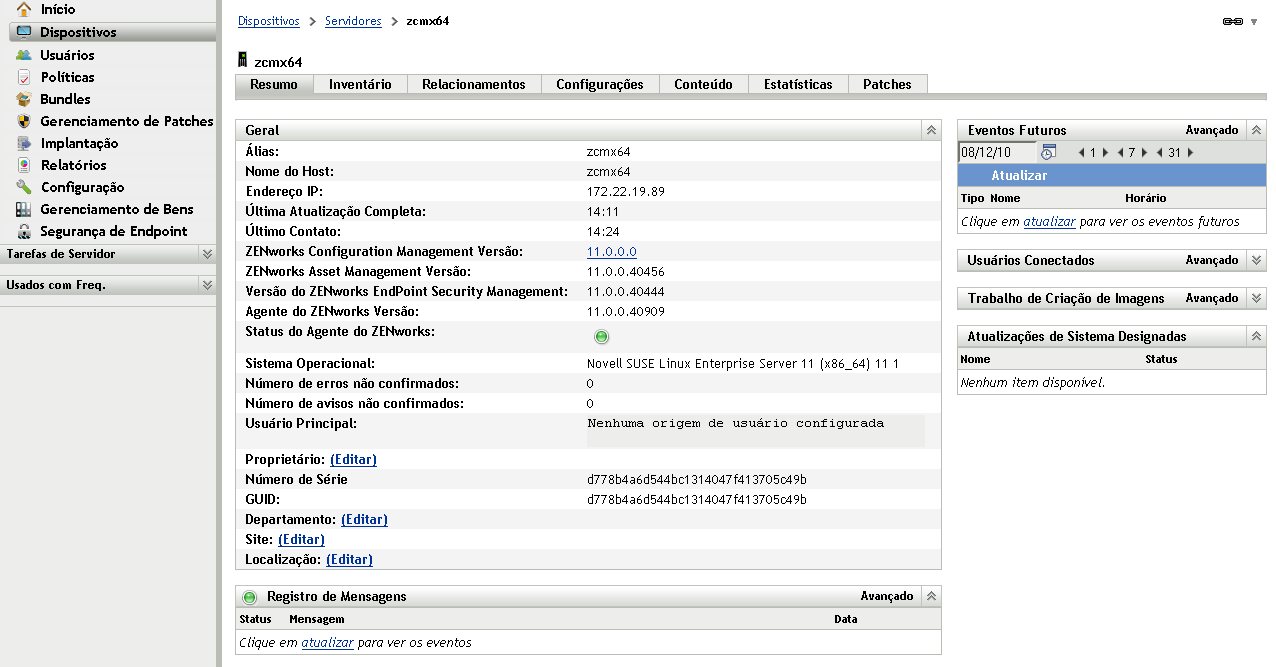Screen dimensions: 1276x667
Task: Open Relatórios via its report icon
Action: tap(24, 165)
